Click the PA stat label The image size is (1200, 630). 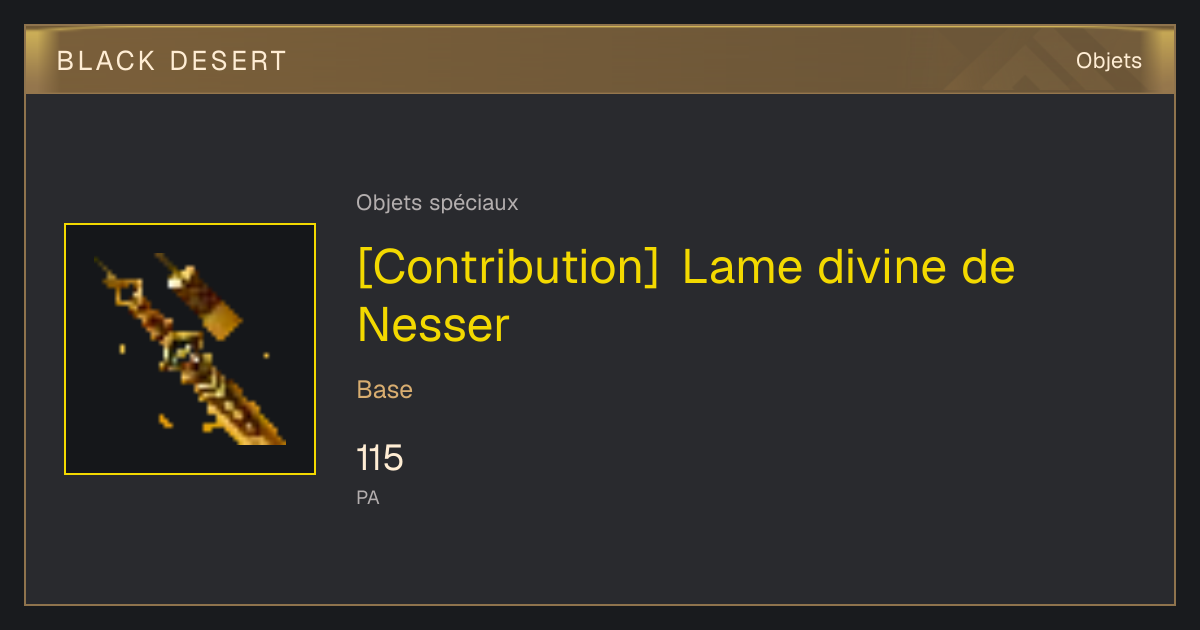(x=368, y=497)
